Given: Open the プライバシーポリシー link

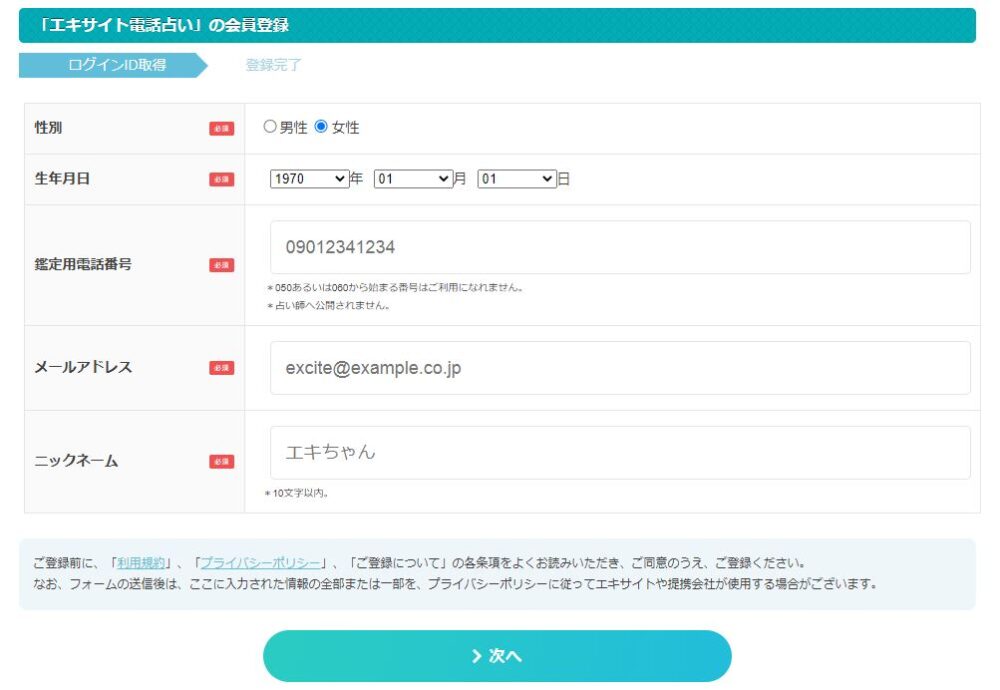Looking at the screenshot, I should click(x=260, y=563).
